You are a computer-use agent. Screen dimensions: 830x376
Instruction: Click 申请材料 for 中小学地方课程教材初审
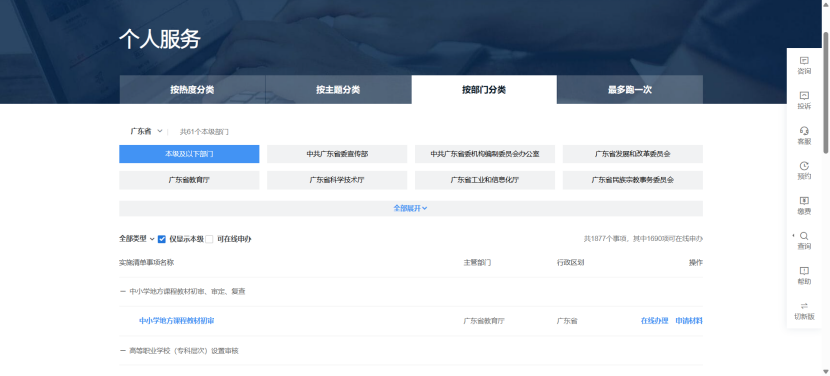pyautogui.click(x=689, y=321)
